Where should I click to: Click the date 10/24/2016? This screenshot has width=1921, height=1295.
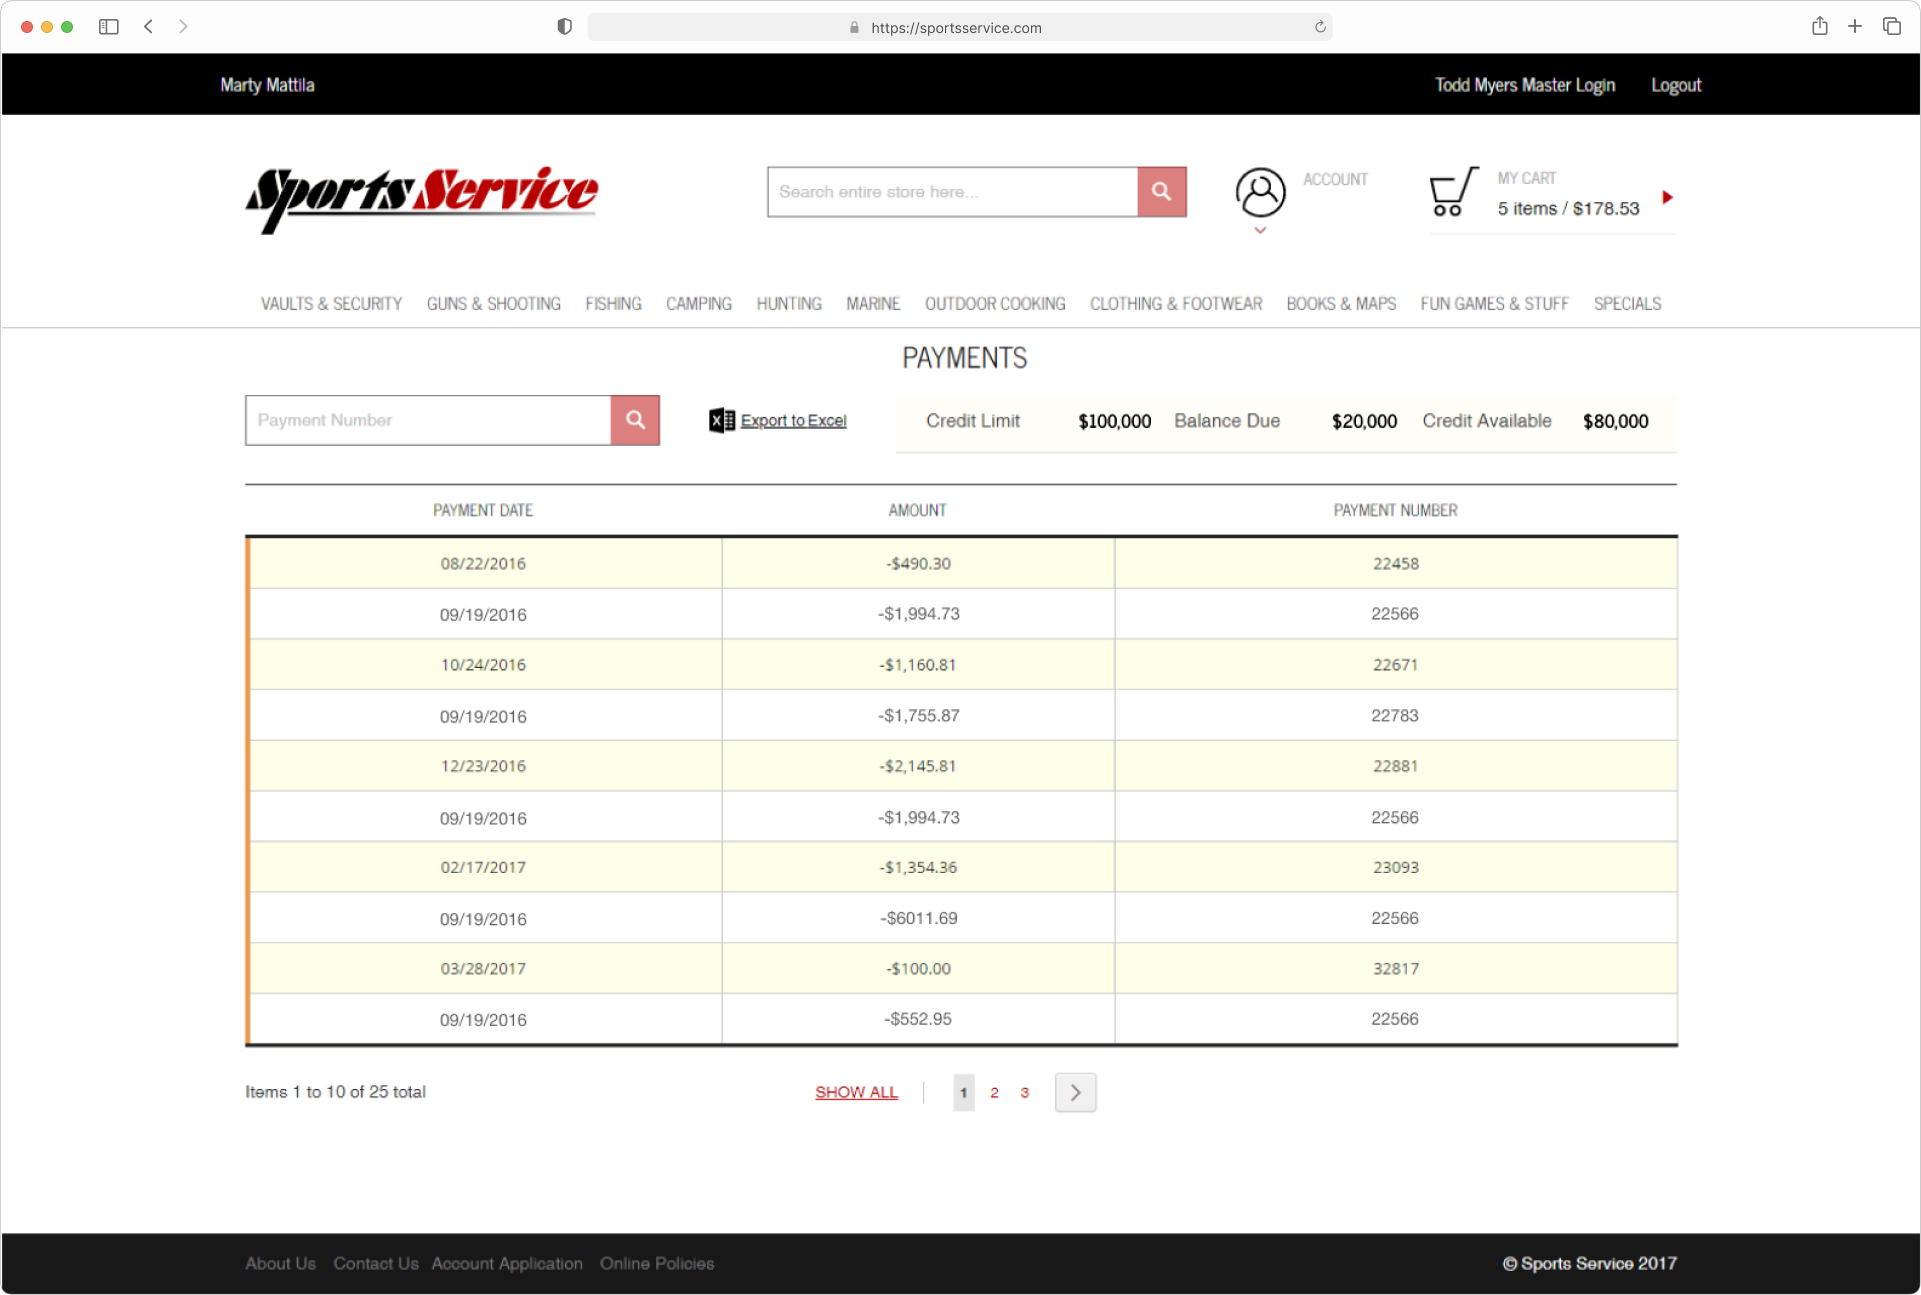[483, 665]
